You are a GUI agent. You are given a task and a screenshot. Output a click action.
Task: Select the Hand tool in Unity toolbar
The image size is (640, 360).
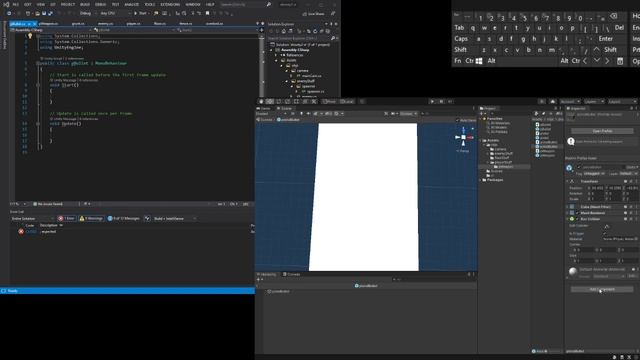click(x=261, y=101)
